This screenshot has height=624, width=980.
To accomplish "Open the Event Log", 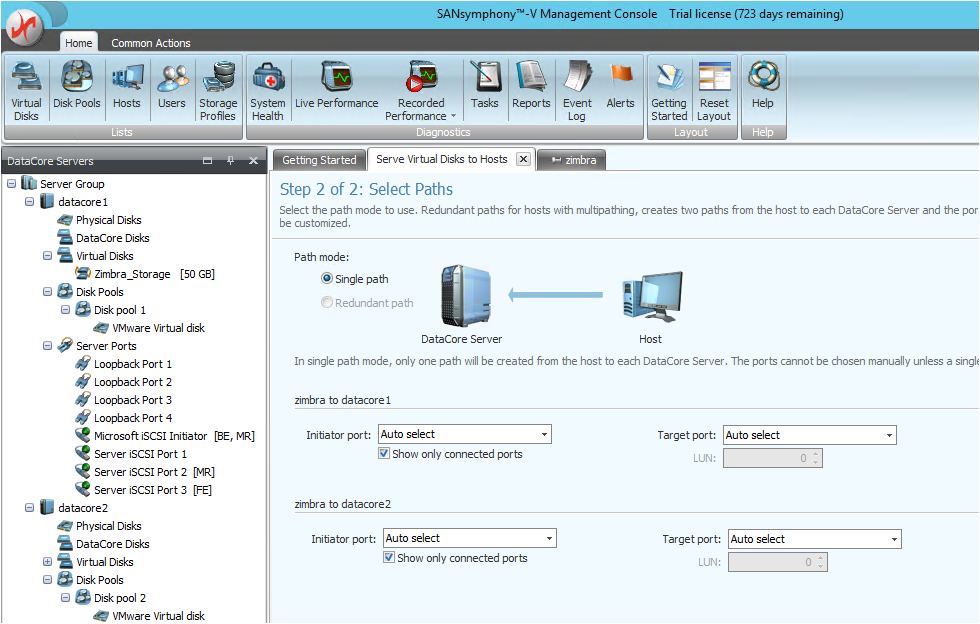I will click(577, 91).
